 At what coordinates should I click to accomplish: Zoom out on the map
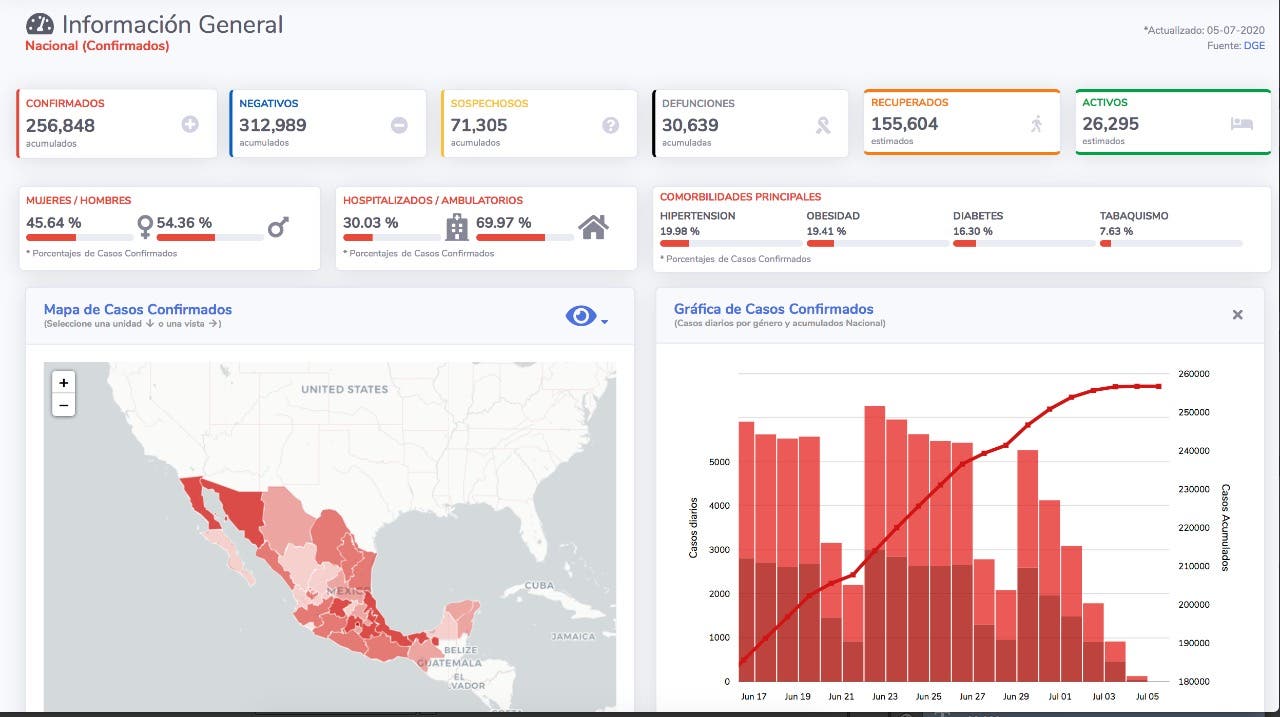(x=64, y=405)
